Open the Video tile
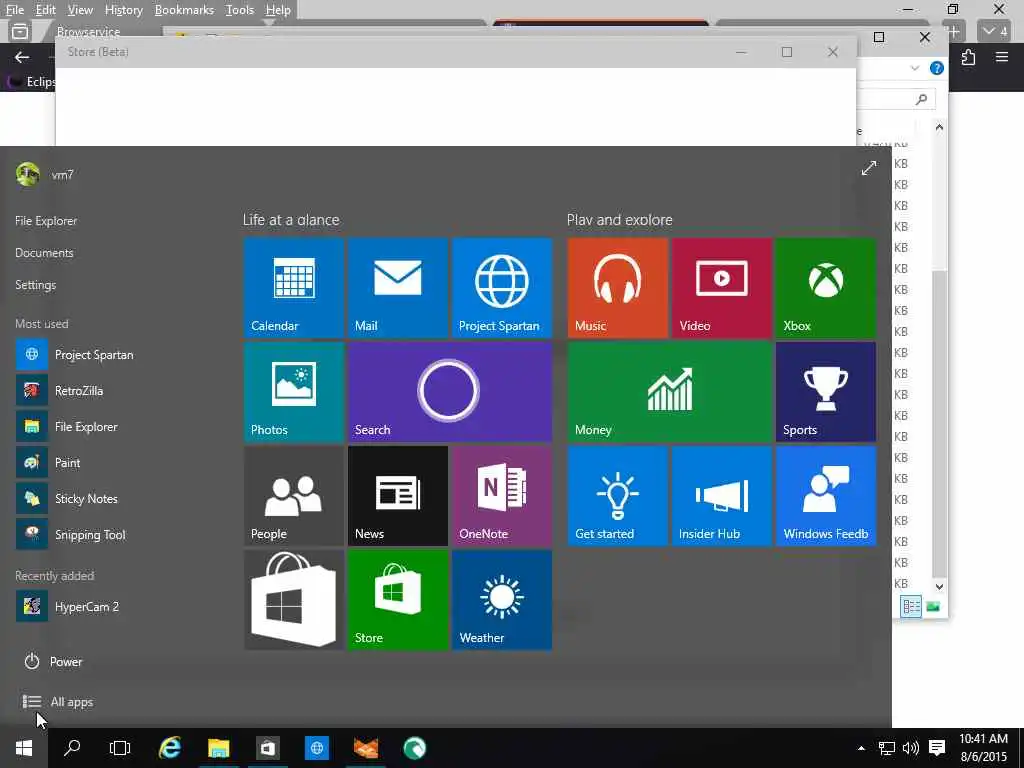1024x768 pixels. click(722, 288)
